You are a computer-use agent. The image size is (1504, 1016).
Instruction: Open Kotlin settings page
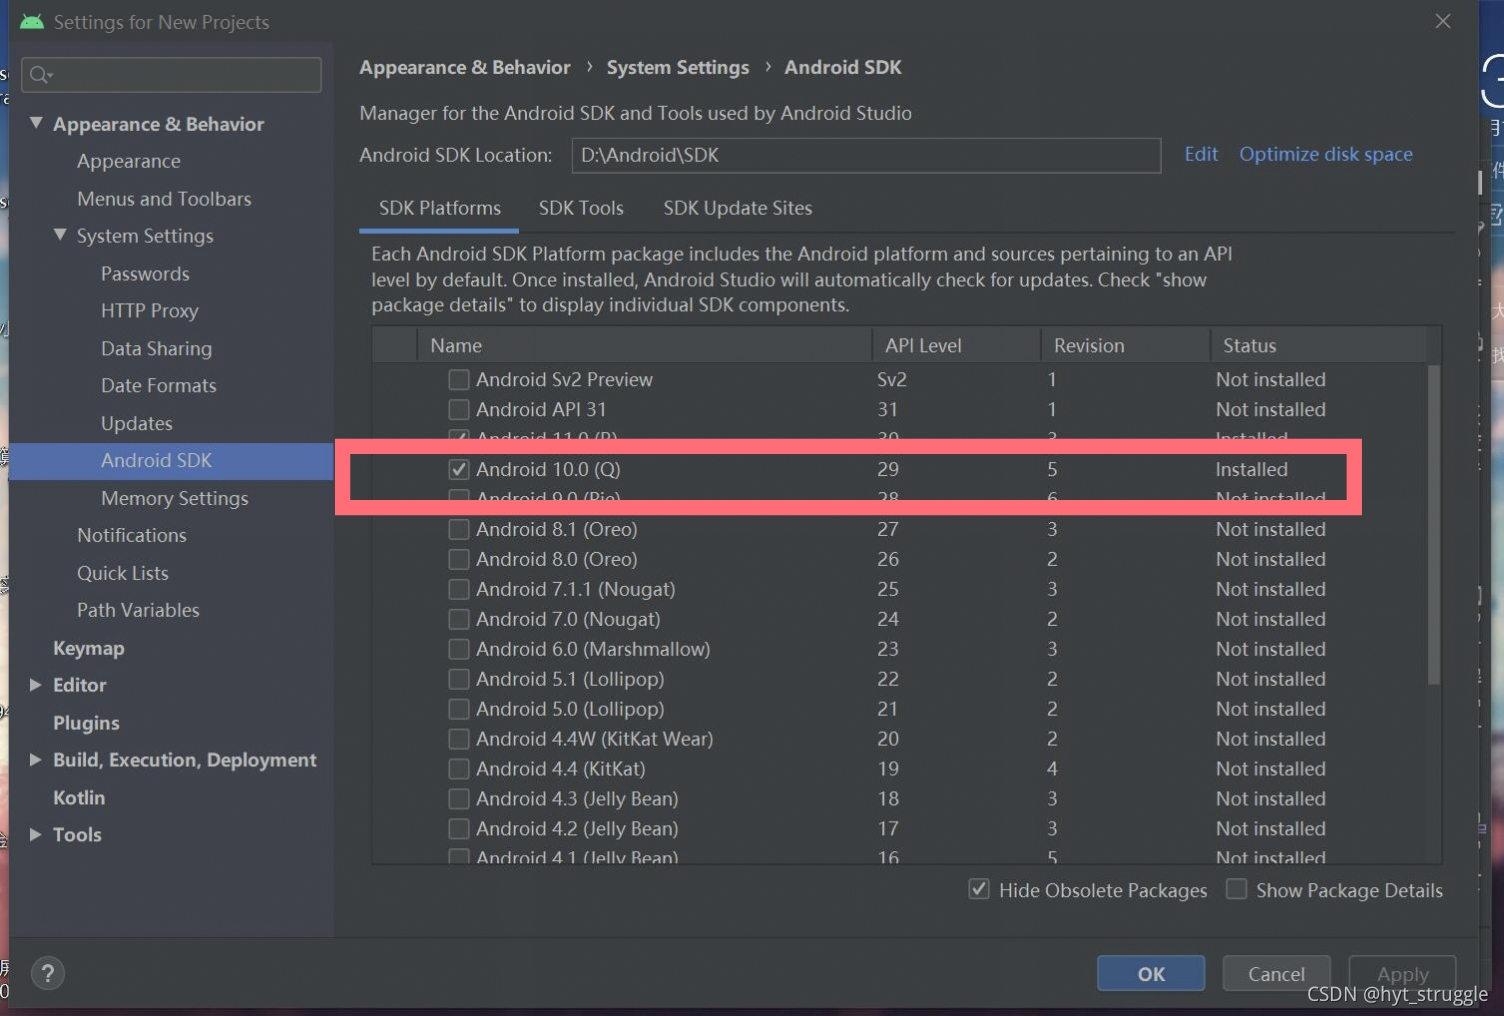[x=79, y=797]
